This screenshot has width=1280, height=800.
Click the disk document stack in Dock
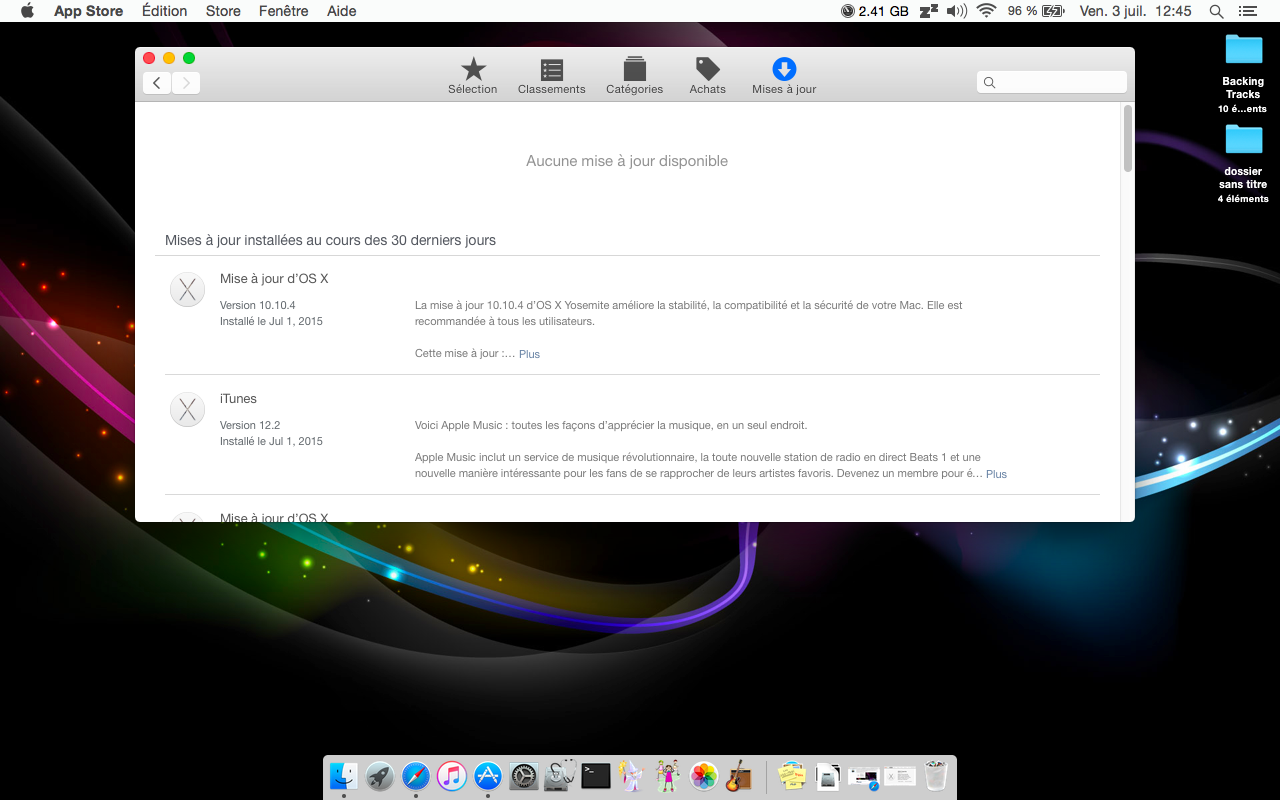tap(828, 776)
